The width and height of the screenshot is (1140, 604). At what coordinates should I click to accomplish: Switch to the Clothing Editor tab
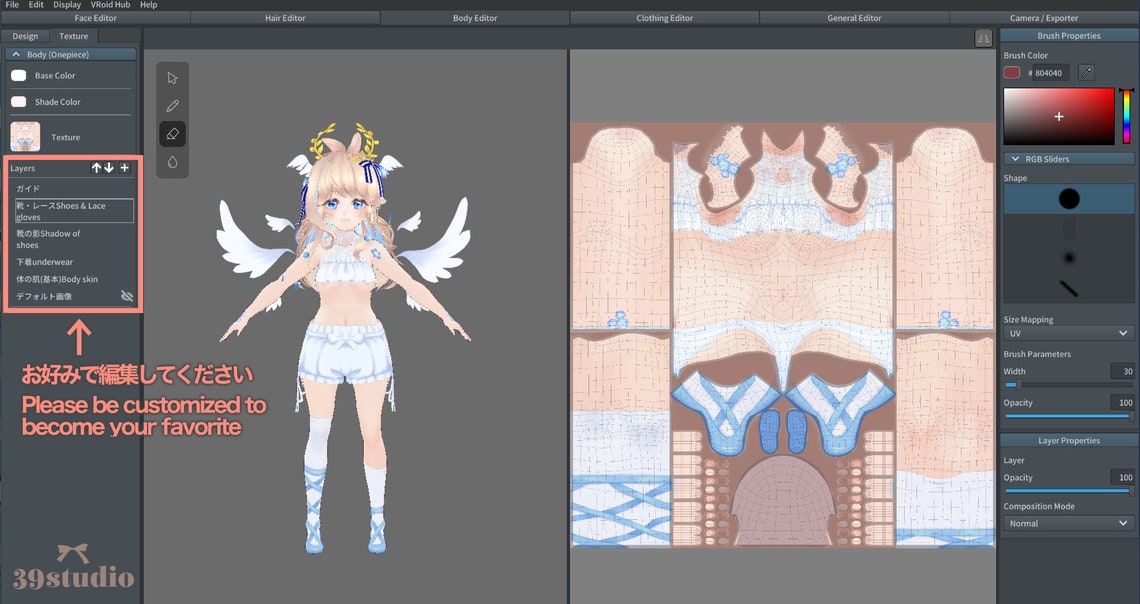click(665, 17)
